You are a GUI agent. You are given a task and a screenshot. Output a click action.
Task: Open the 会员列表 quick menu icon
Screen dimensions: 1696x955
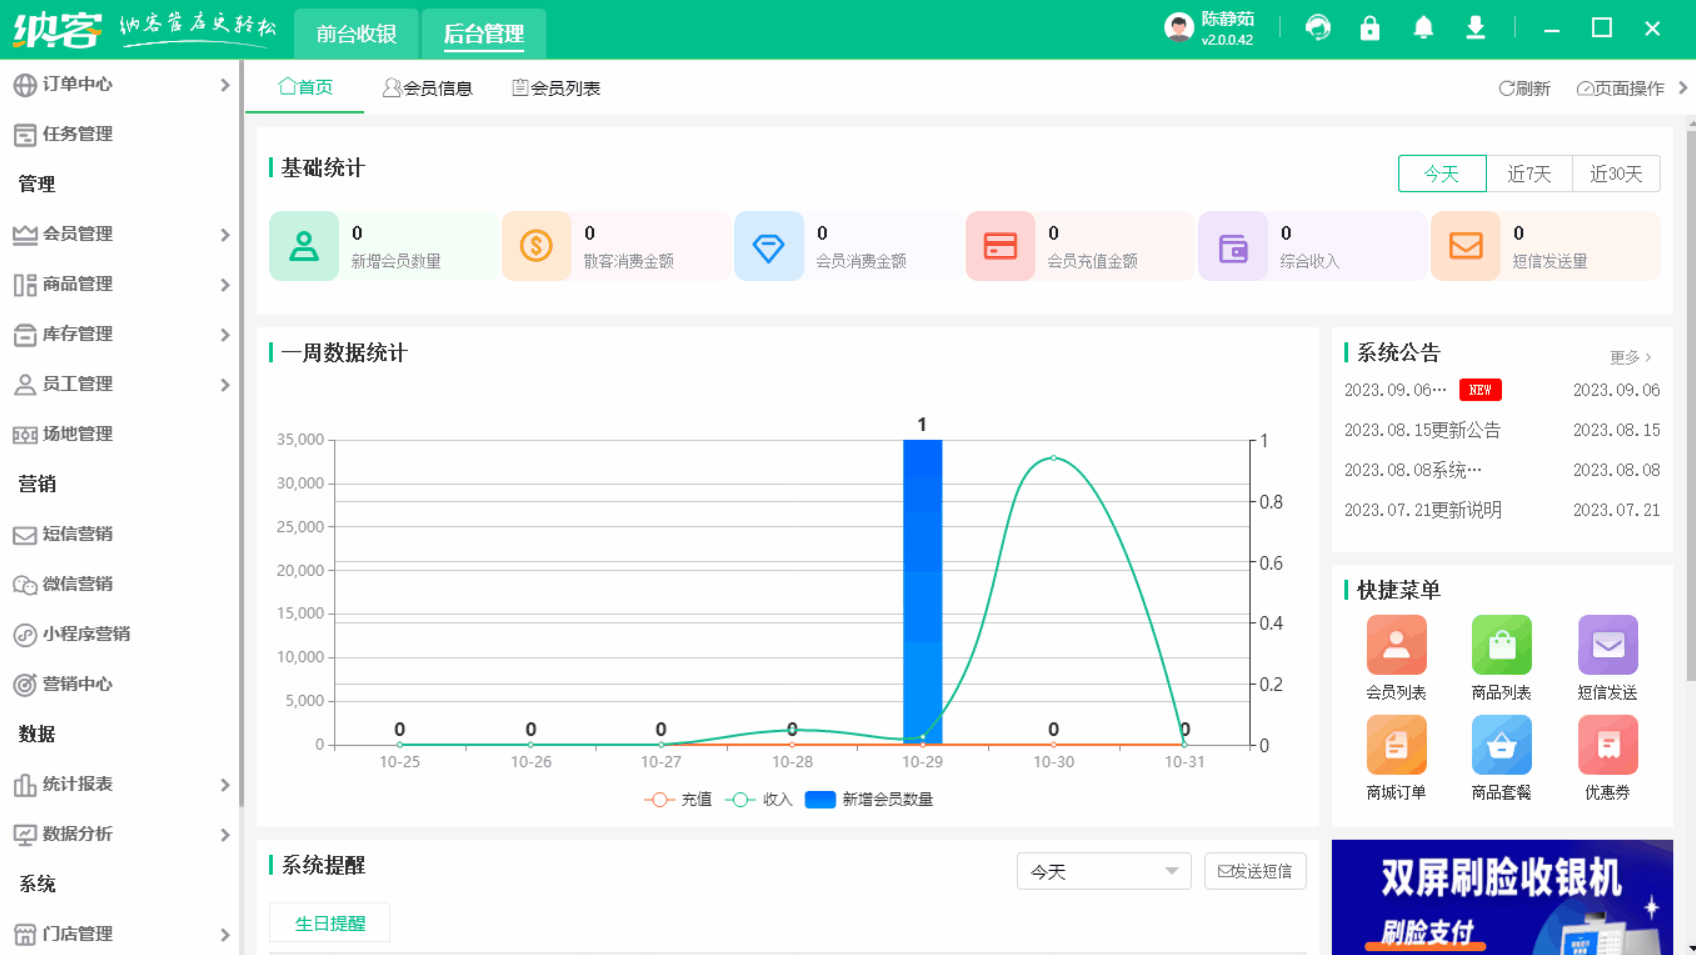point(1396,645)
